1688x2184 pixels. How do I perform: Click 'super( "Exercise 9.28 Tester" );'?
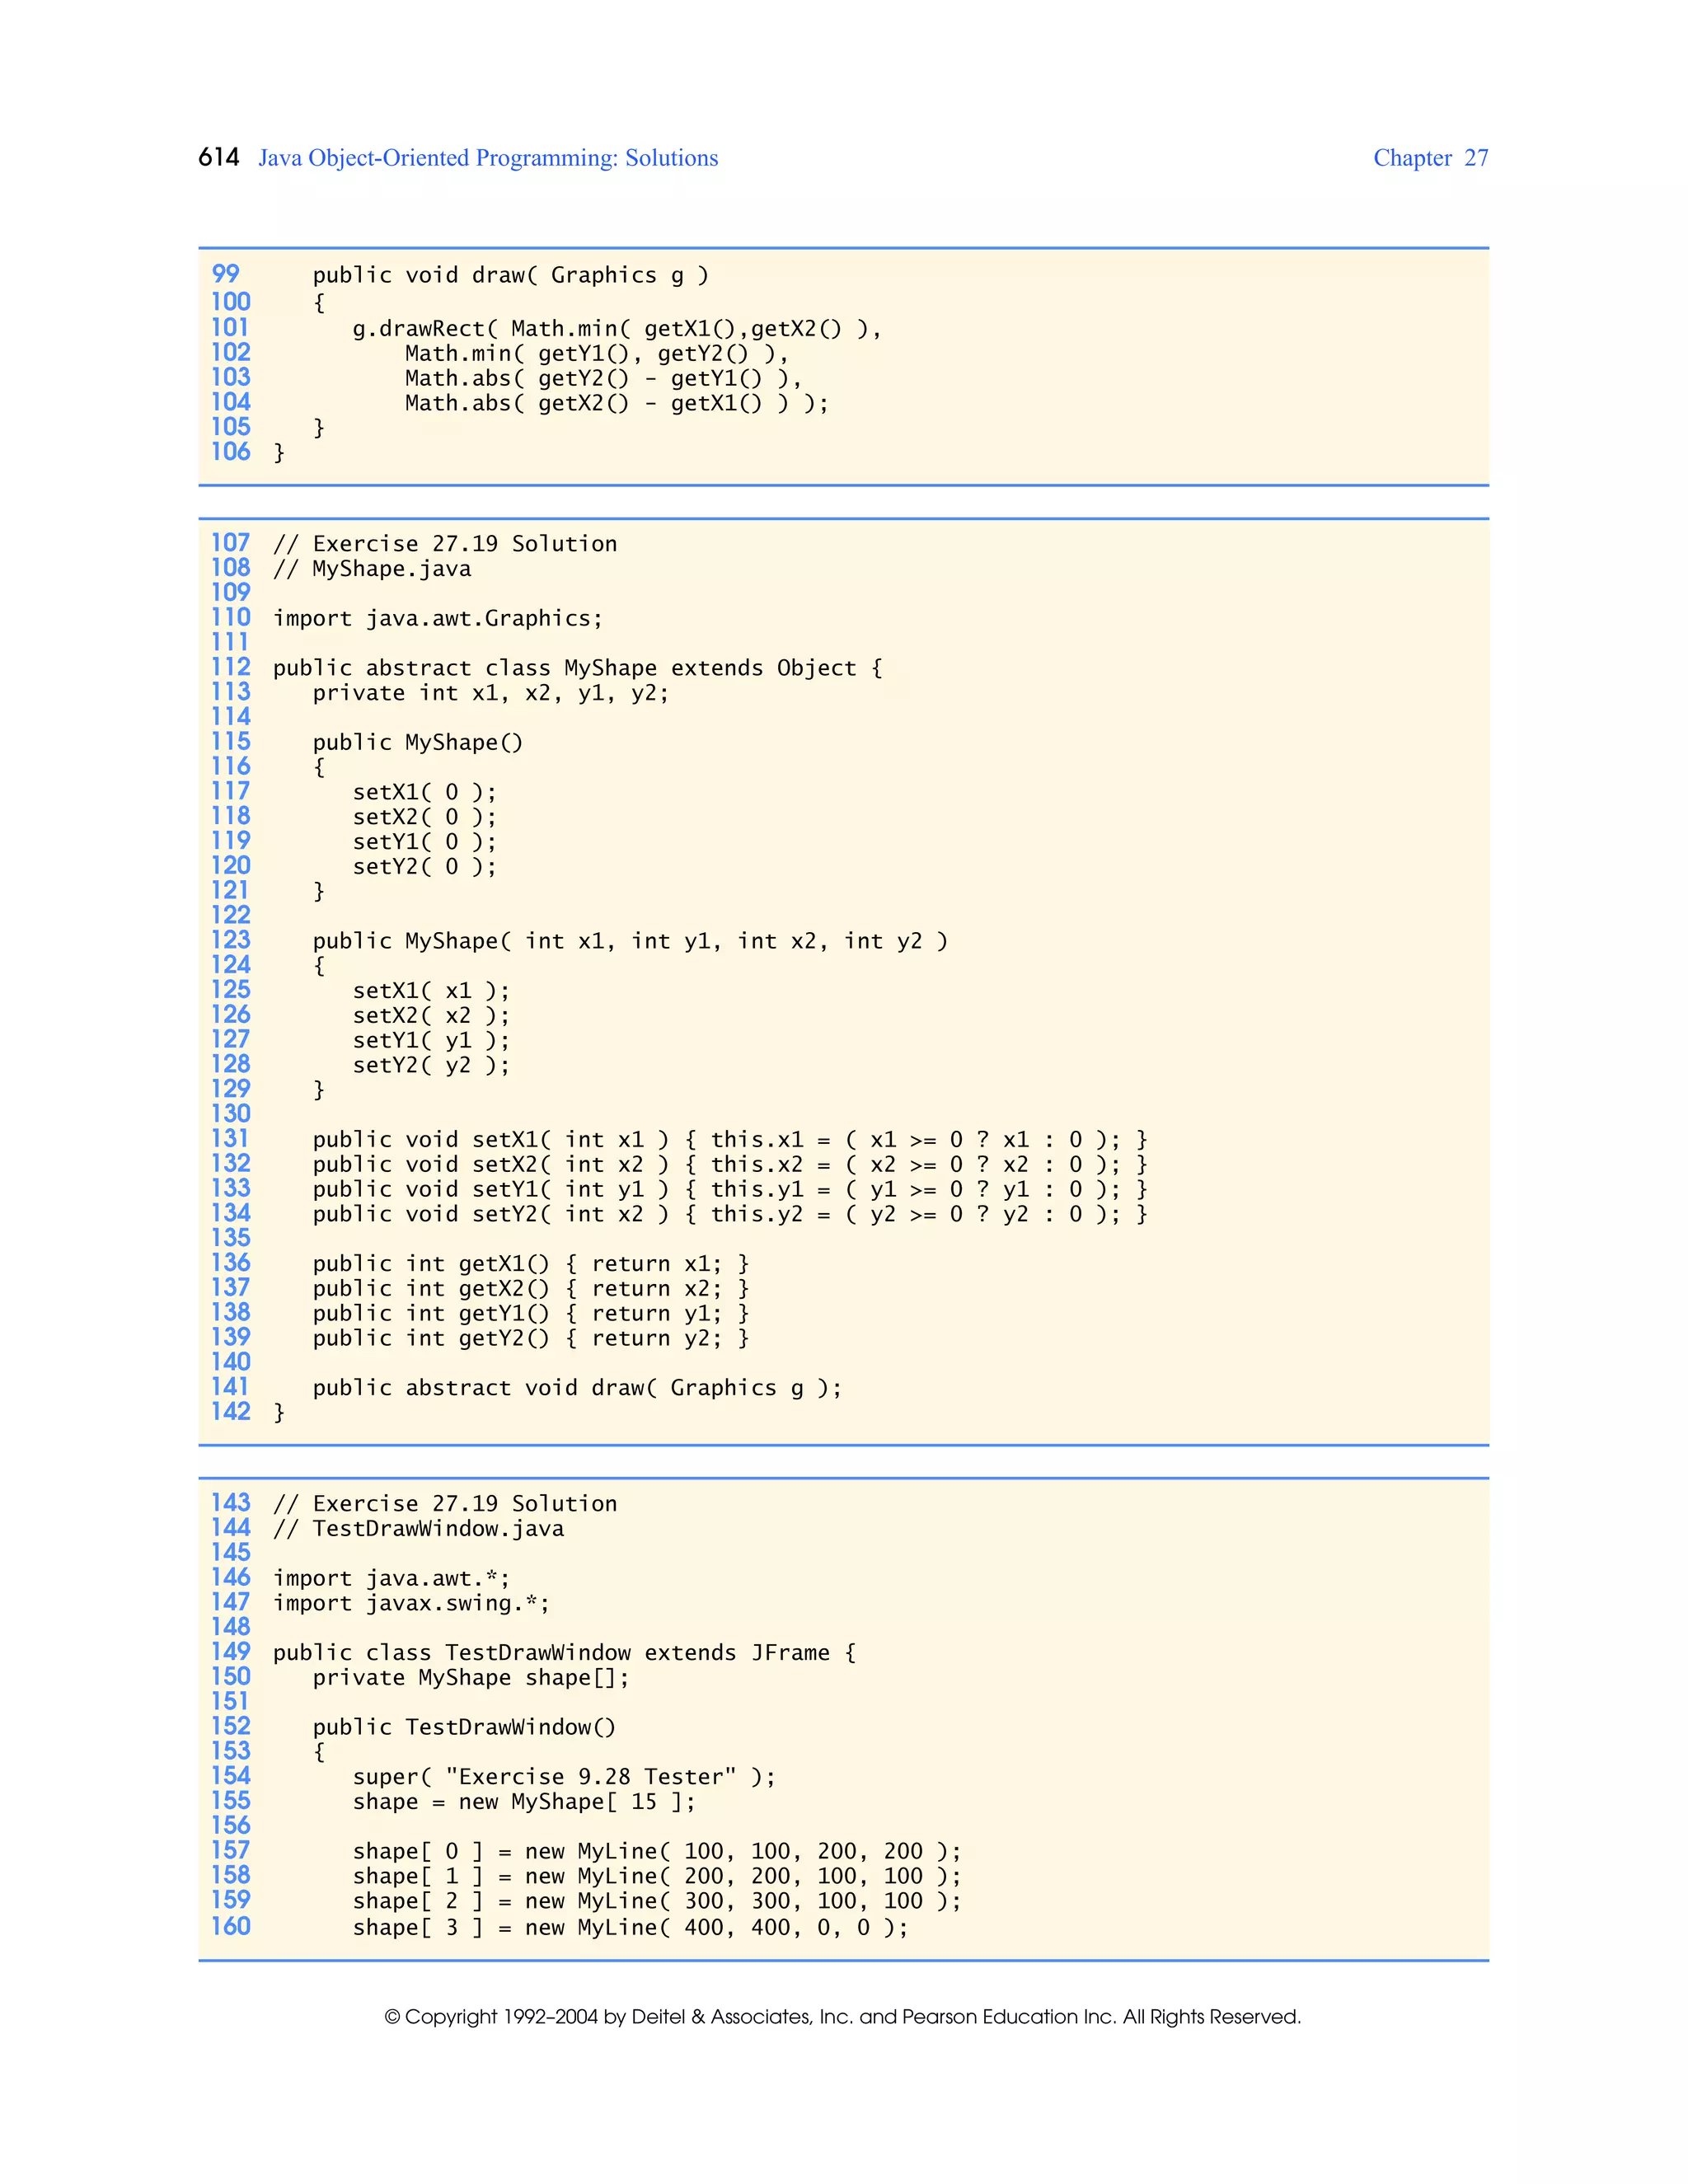(x=564, y=1777)
